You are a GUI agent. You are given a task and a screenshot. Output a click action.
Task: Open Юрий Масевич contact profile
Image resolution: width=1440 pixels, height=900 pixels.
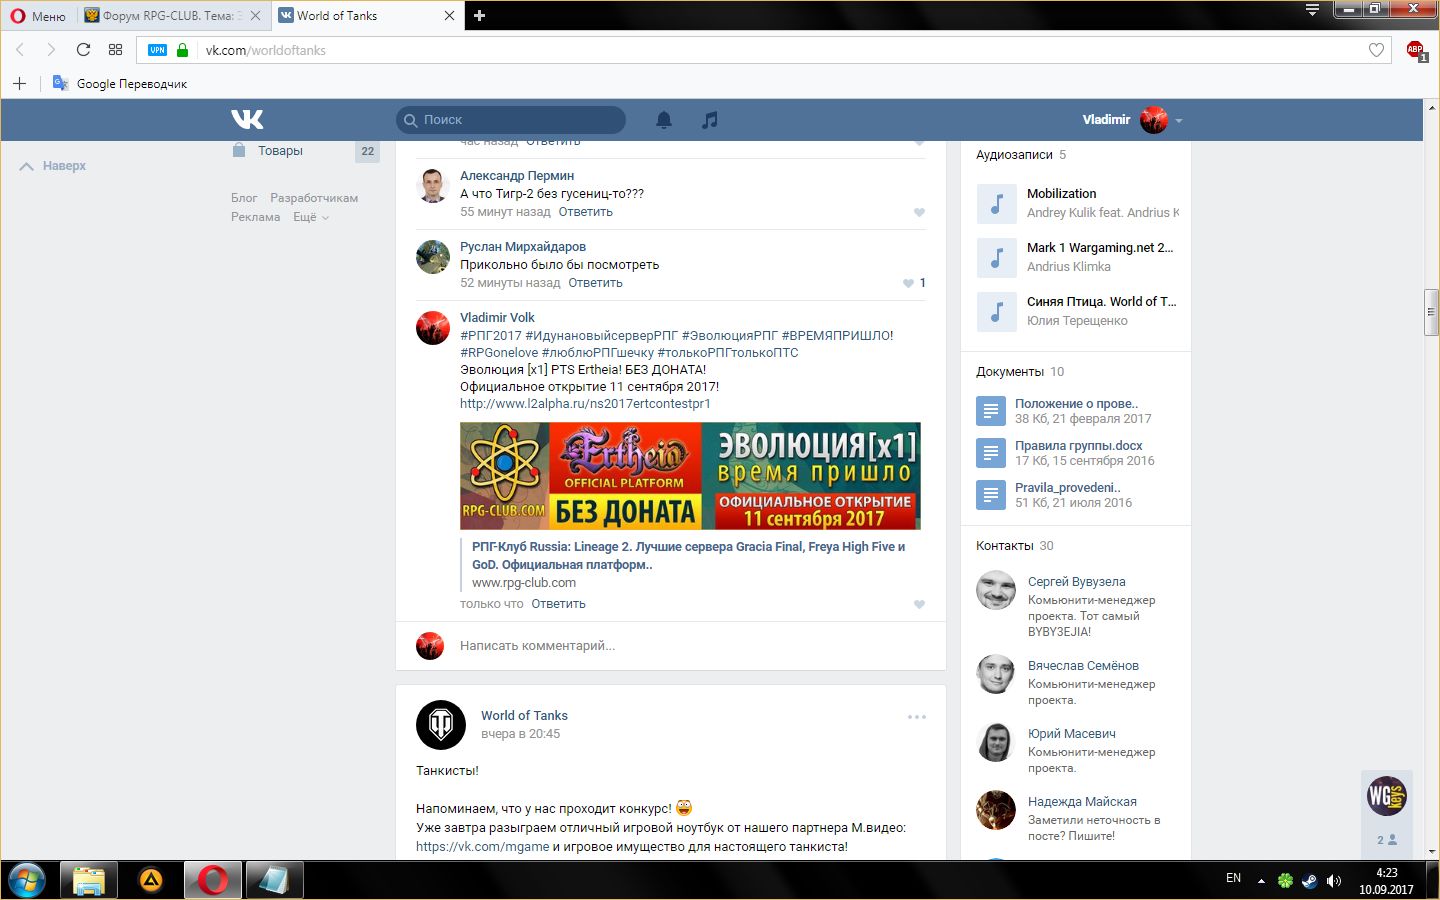point(1071,734)
